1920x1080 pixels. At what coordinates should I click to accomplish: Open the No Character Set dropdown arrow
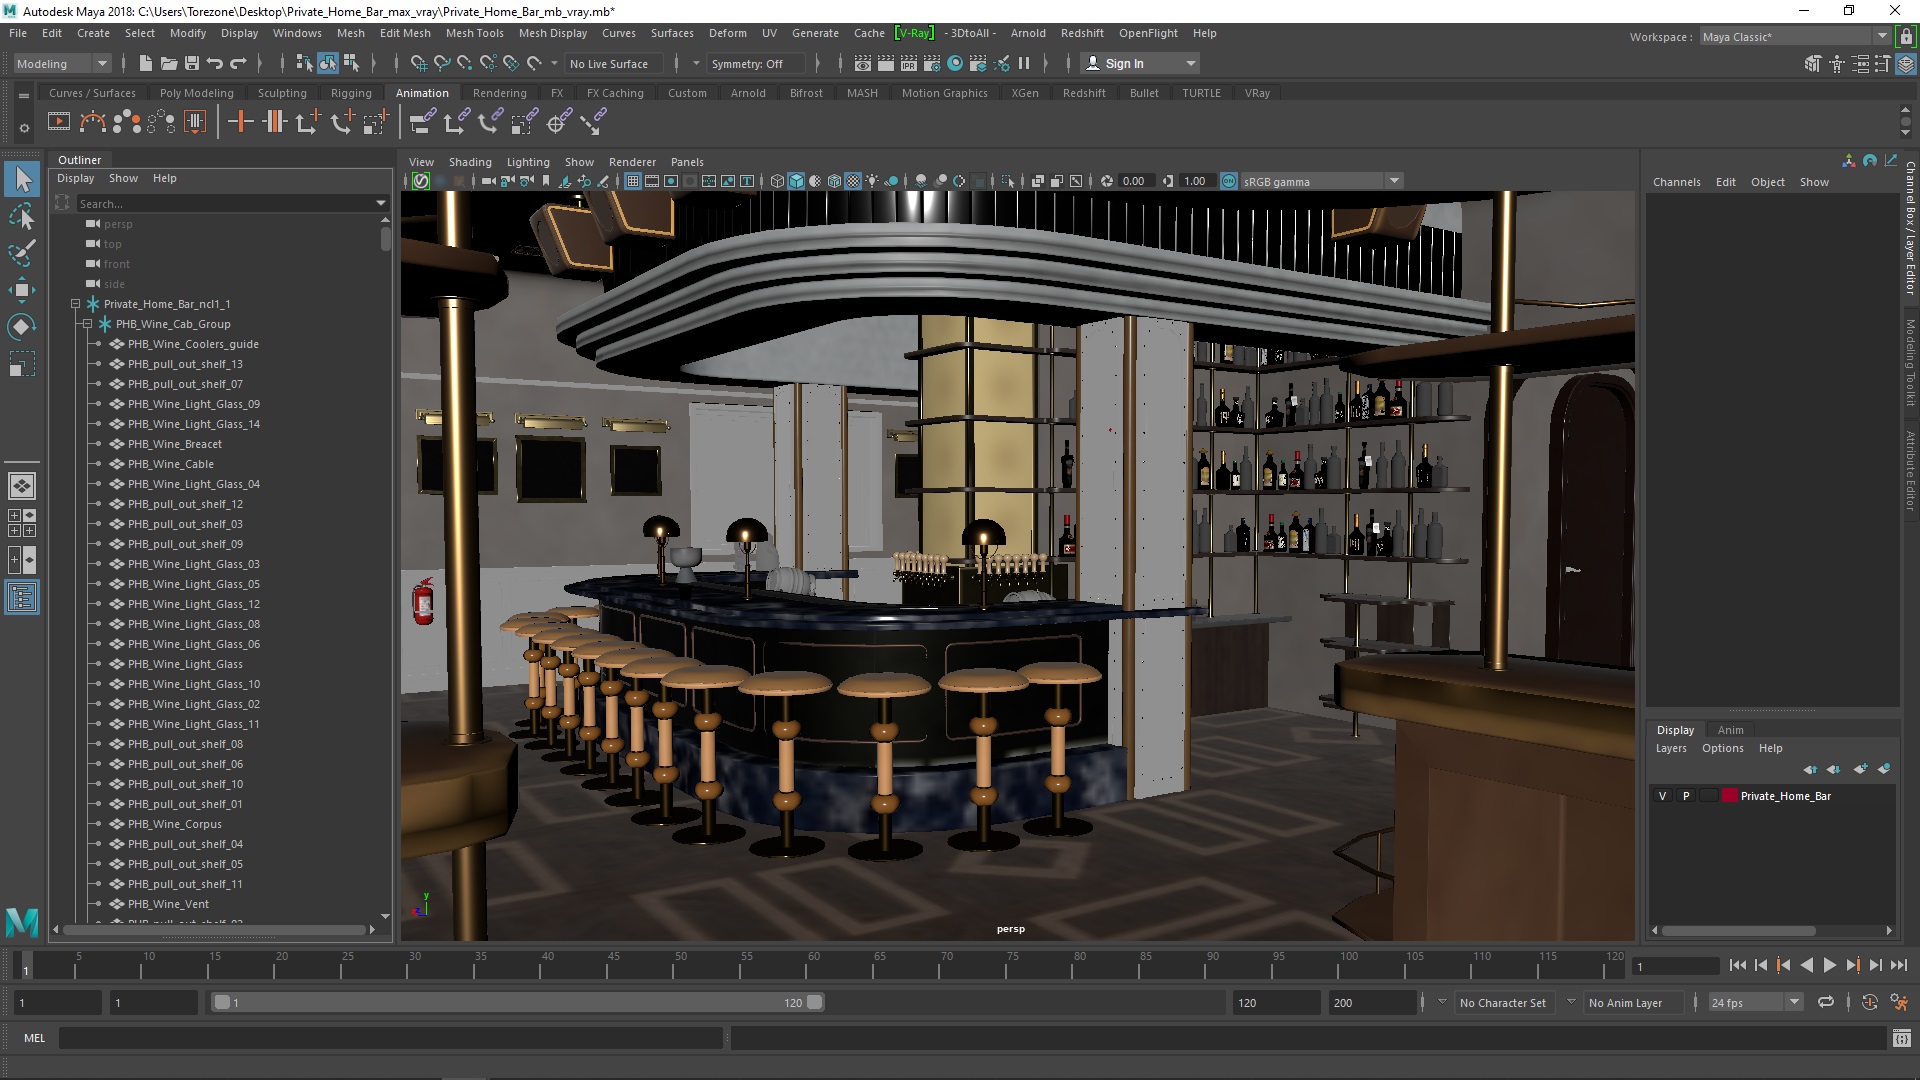(x=1442, y=1002)
